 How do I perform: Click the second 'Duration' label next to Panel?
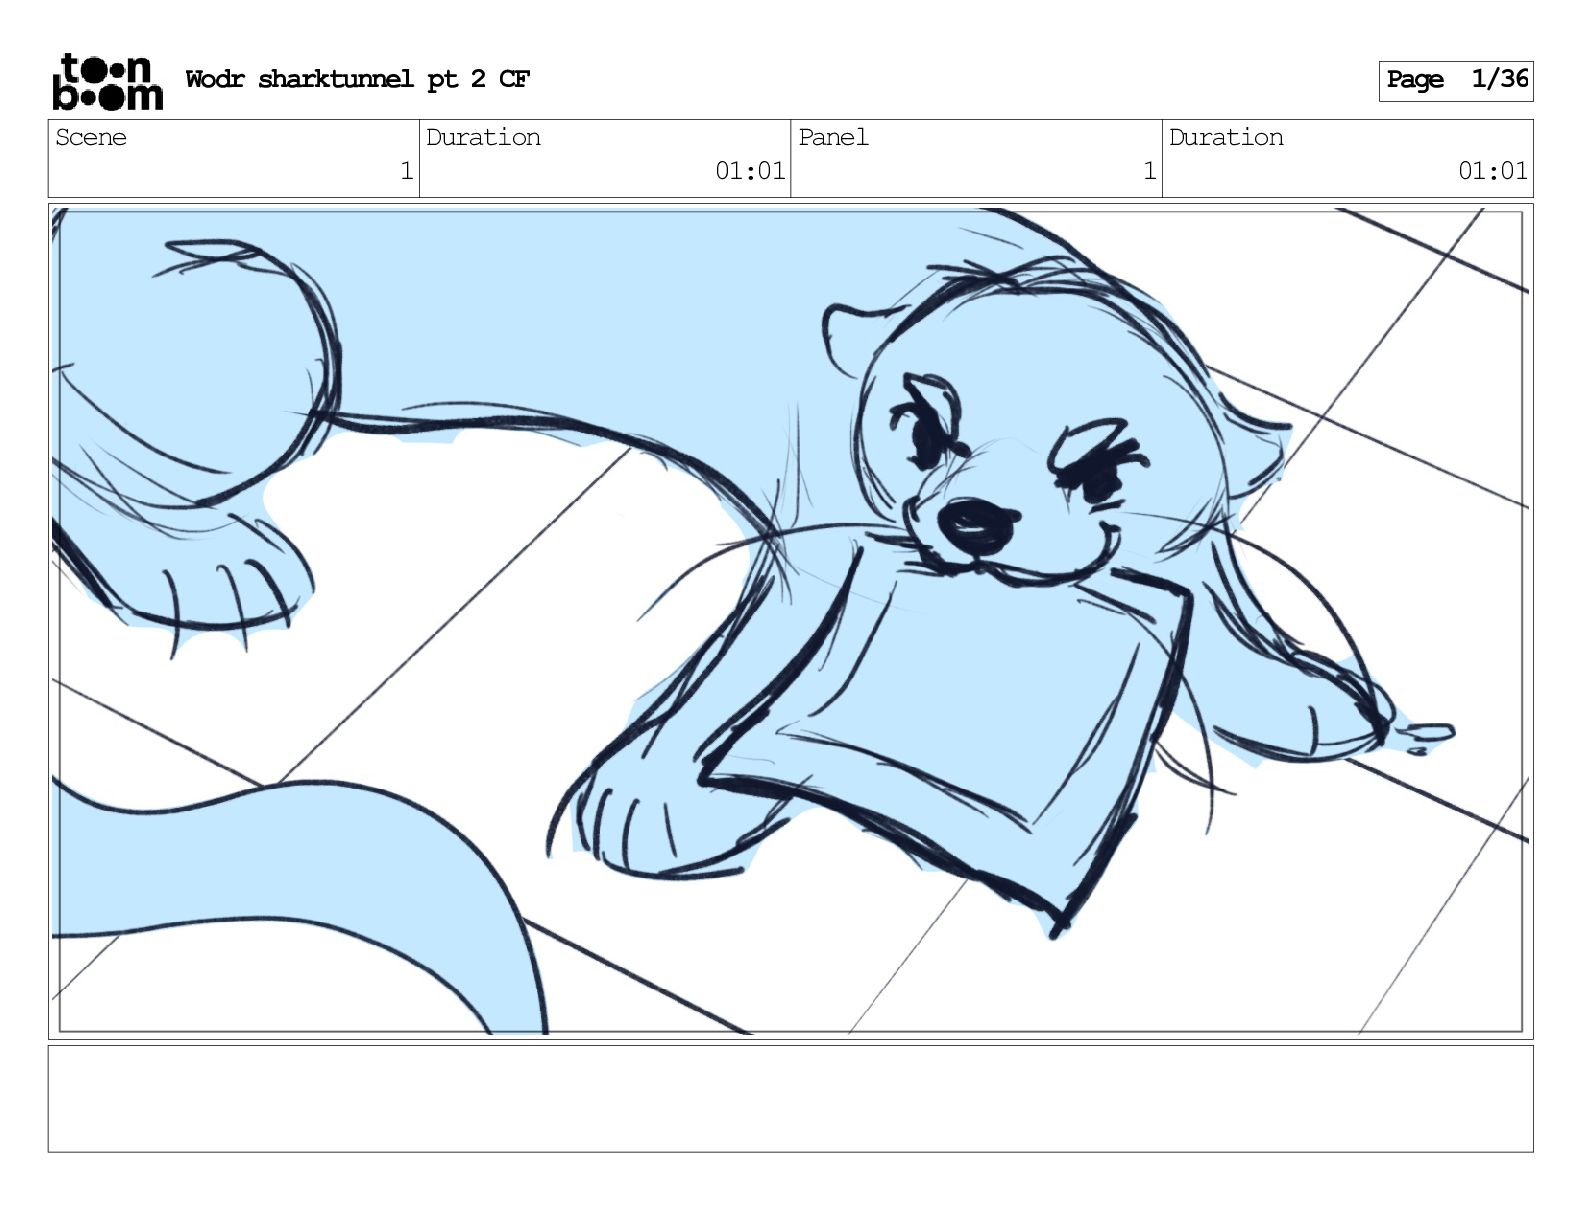[1226, 137]
